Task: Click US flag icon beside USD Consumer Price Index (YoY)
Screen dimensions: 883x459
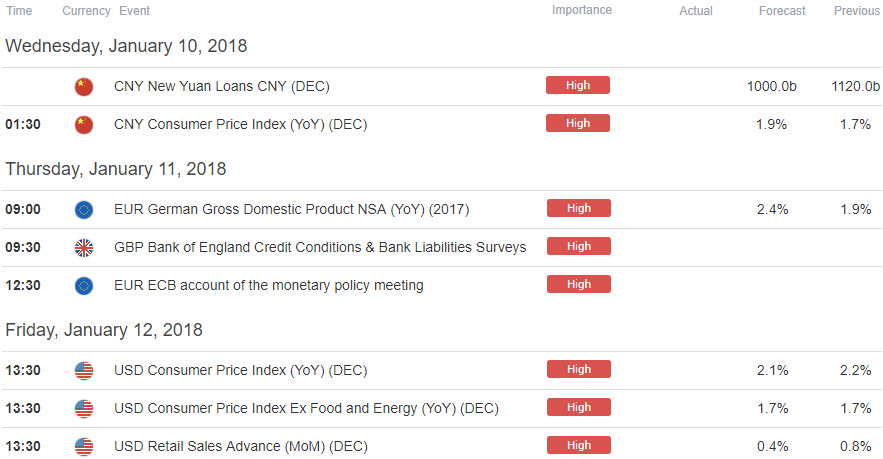Action: (x=84, y=371)
